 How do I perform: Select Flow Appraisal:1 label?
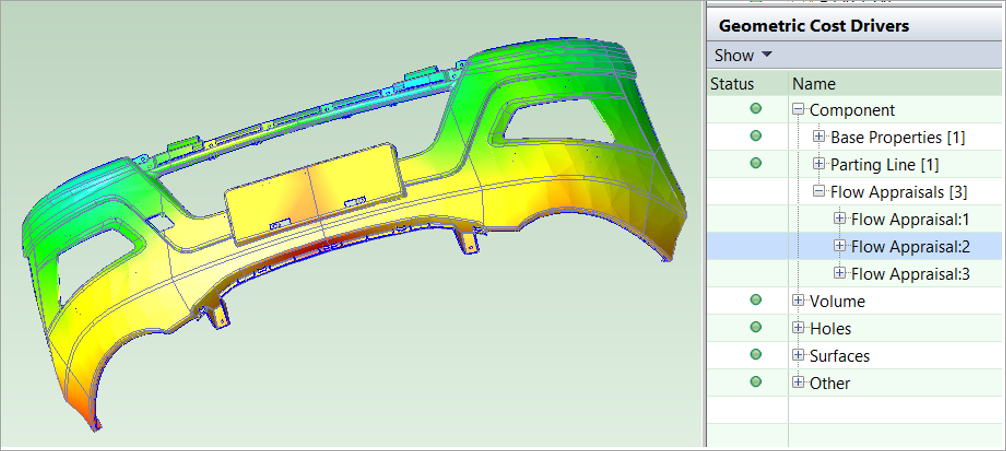click(909, 219)
